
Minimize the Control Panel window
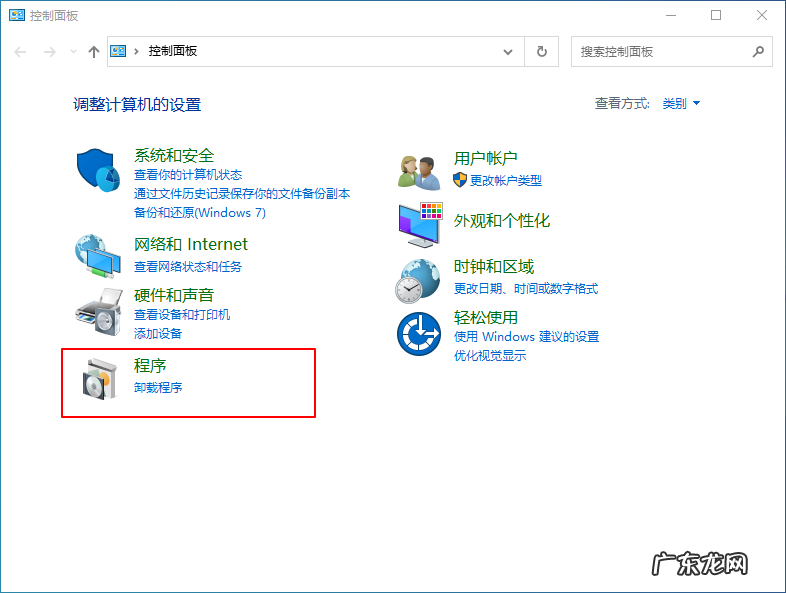671,16
